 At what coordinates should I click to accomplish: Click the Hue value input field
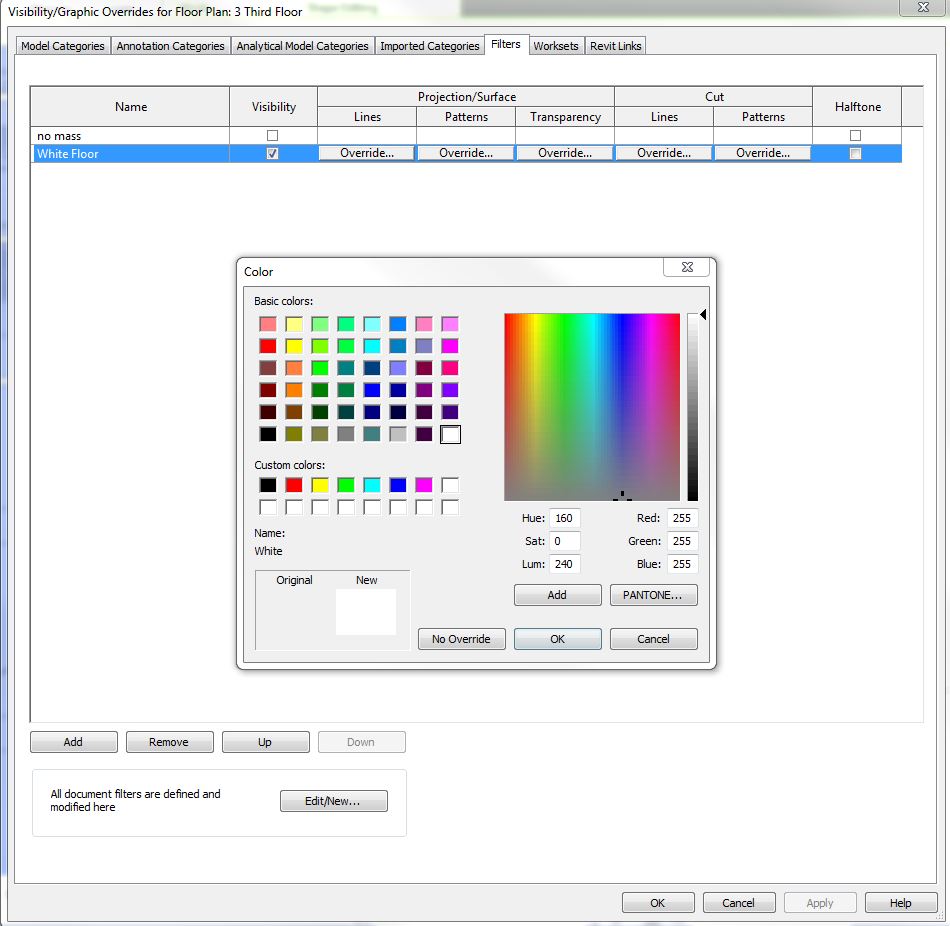click(564, 519)
